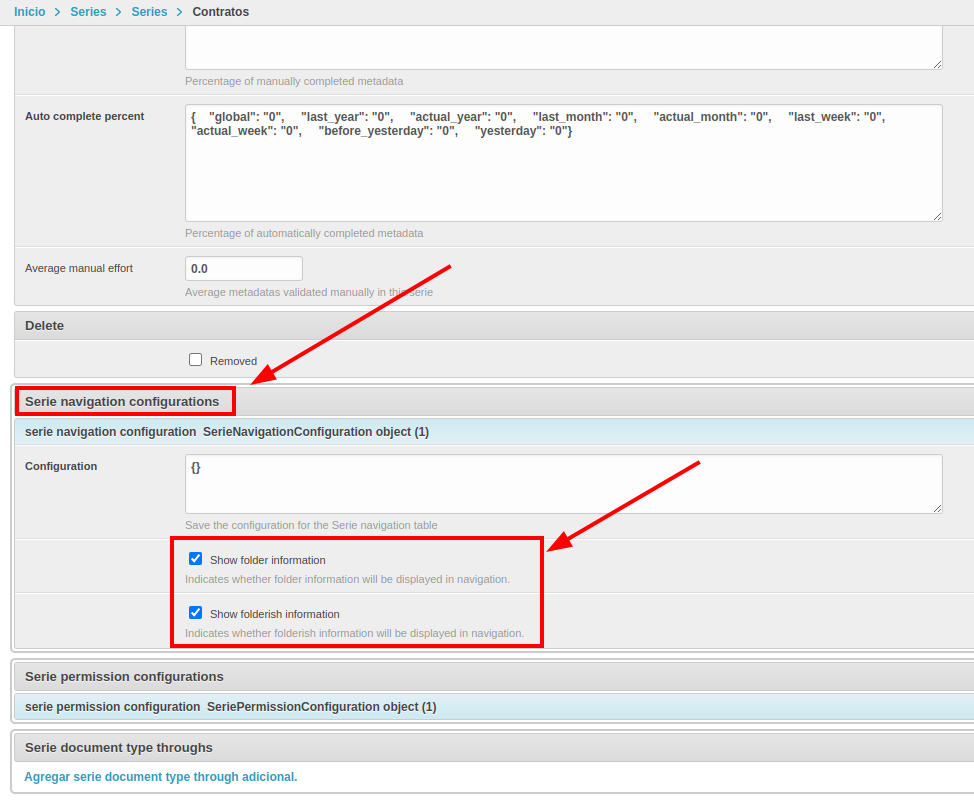Uncheck Show folder information
Viewport: 974px width, 802px height.
tap(196, 559)
